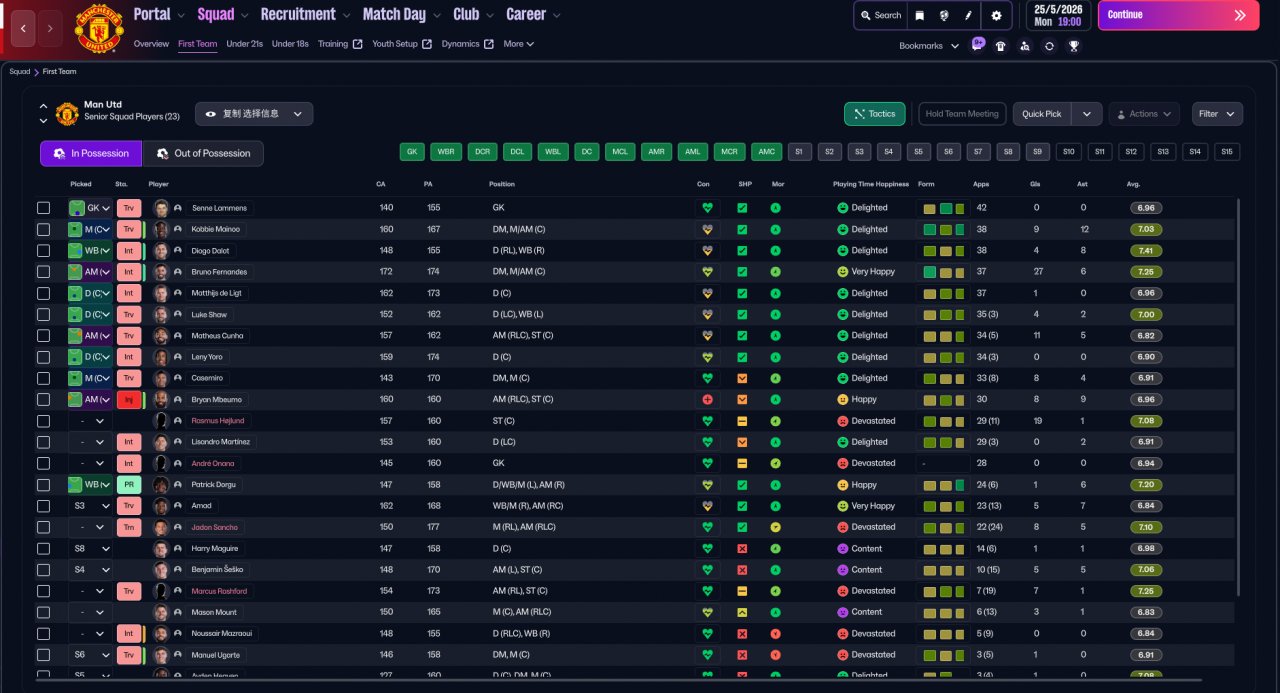
Task: Open the Filter dropdown
Action: [x=1217, y=114]
